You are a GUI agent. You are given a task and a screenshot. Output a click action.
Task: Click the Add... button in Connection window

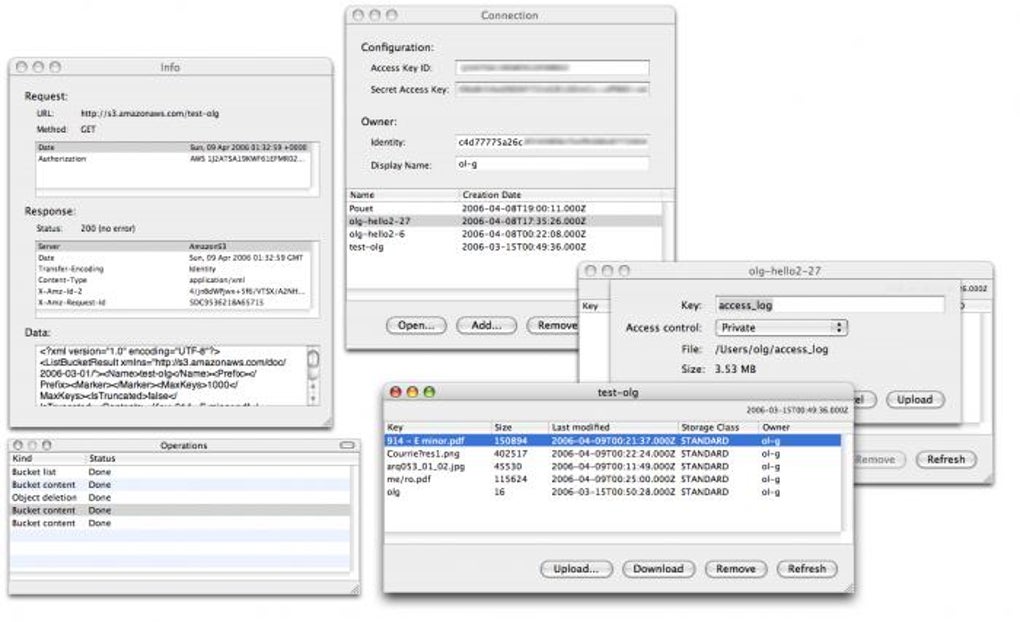[487, 325]
